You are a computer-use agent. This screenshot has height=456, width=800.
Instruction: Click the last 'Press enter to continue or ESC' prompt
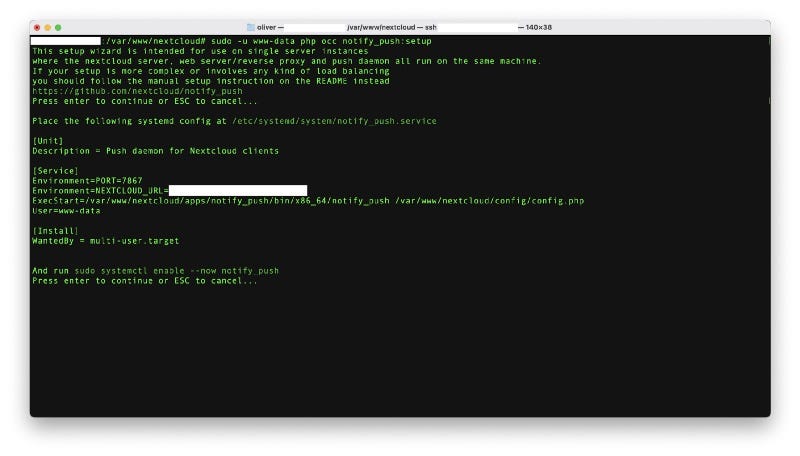(x=145, y=281)
